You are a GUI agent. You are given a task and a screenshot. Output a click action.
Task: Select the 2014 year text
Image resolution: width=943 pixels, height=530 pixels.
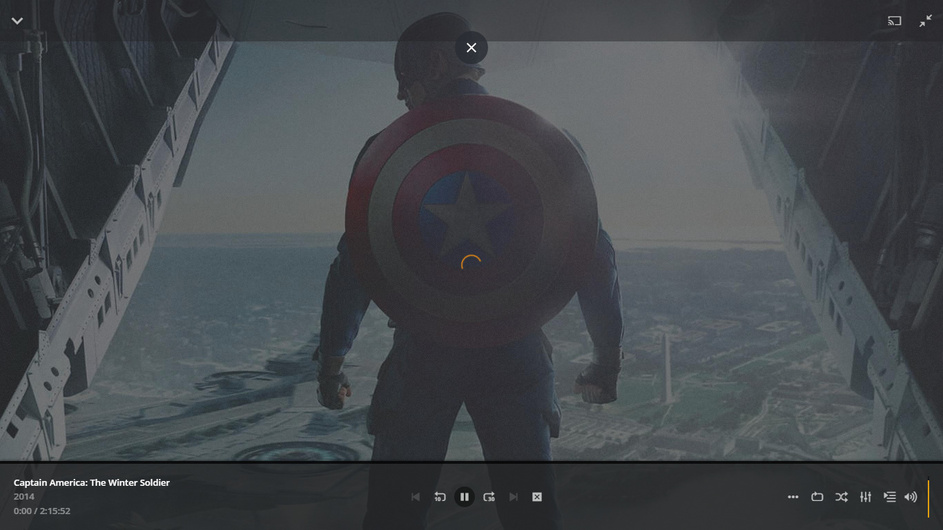click(24, 496)
